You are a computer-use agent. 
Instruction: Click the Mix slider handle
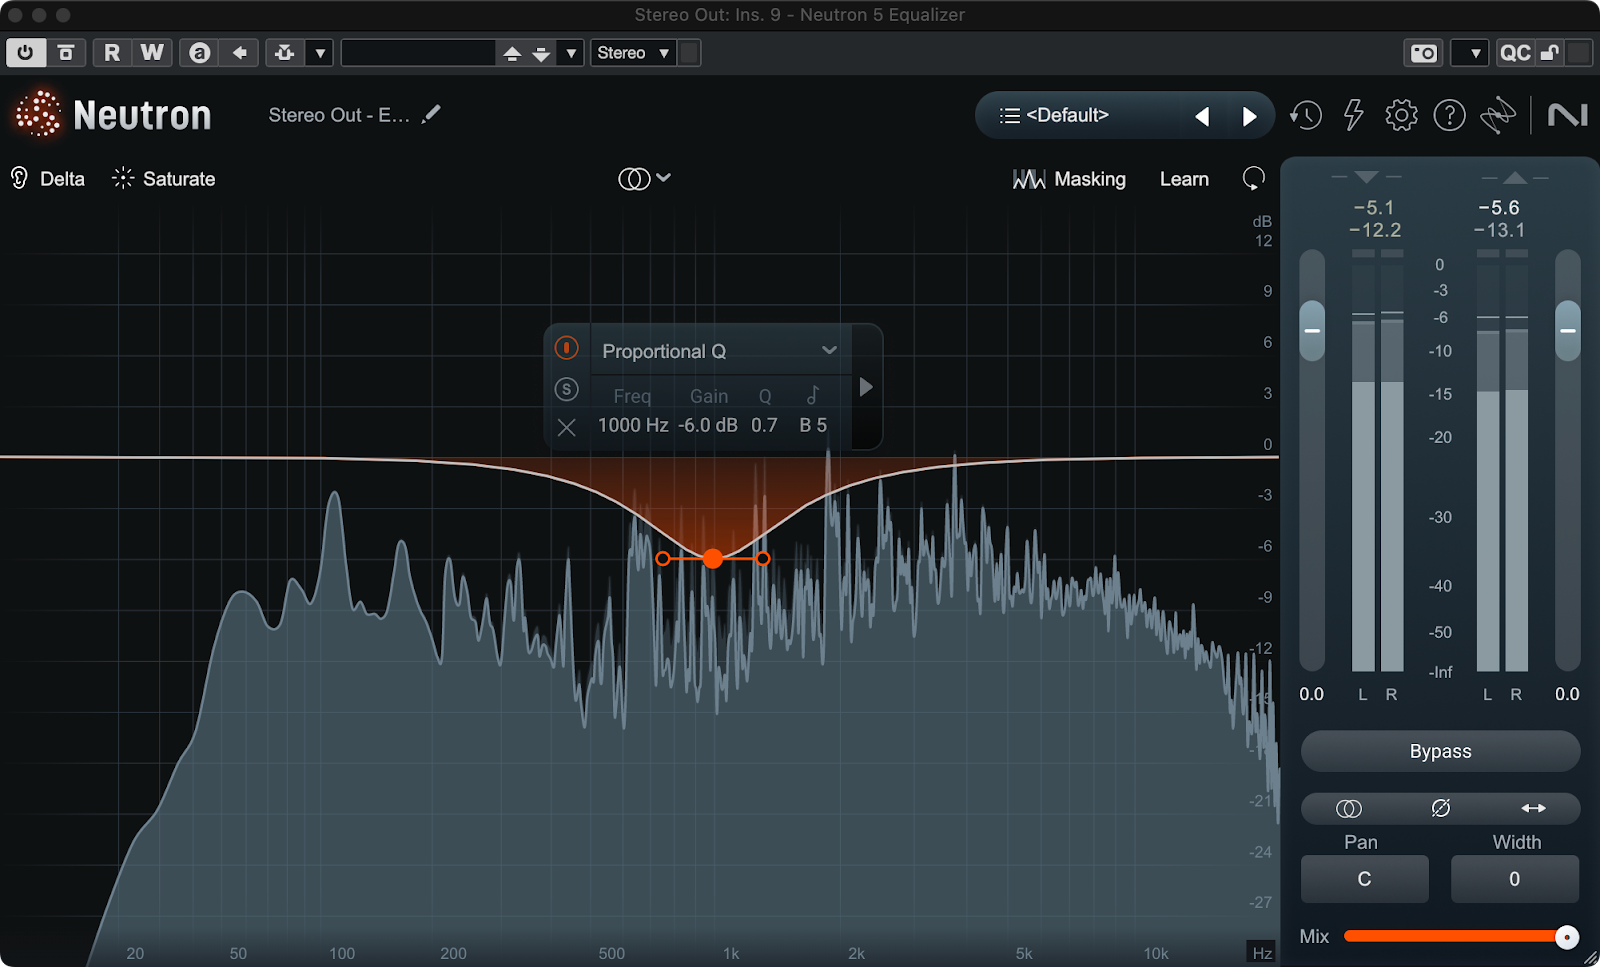(x=1567, y=937)
